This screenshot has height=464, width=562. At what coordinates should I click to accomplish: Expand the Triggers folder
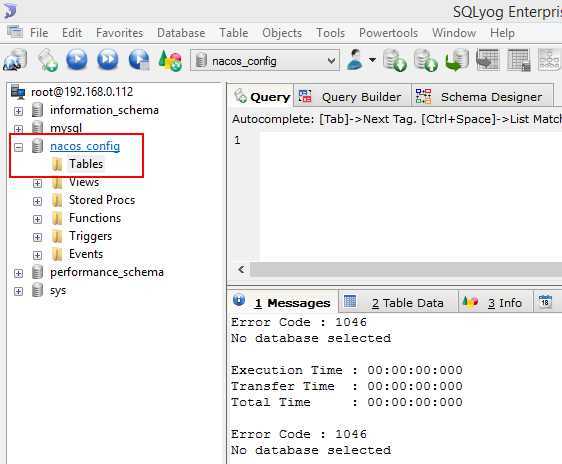click(37, 237)
